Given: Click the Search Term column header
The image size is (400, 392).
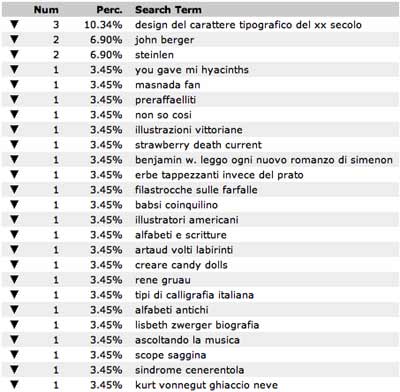Looking at the screenshot, I should (168, 10).
